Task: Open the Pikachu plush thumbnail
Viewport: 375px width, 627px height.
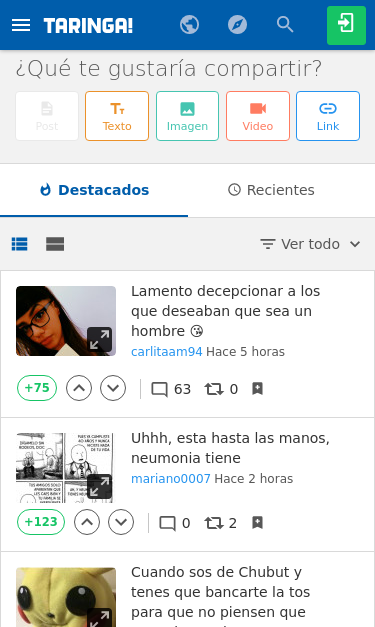Action: pyautogui.click(x=66, y=597)
